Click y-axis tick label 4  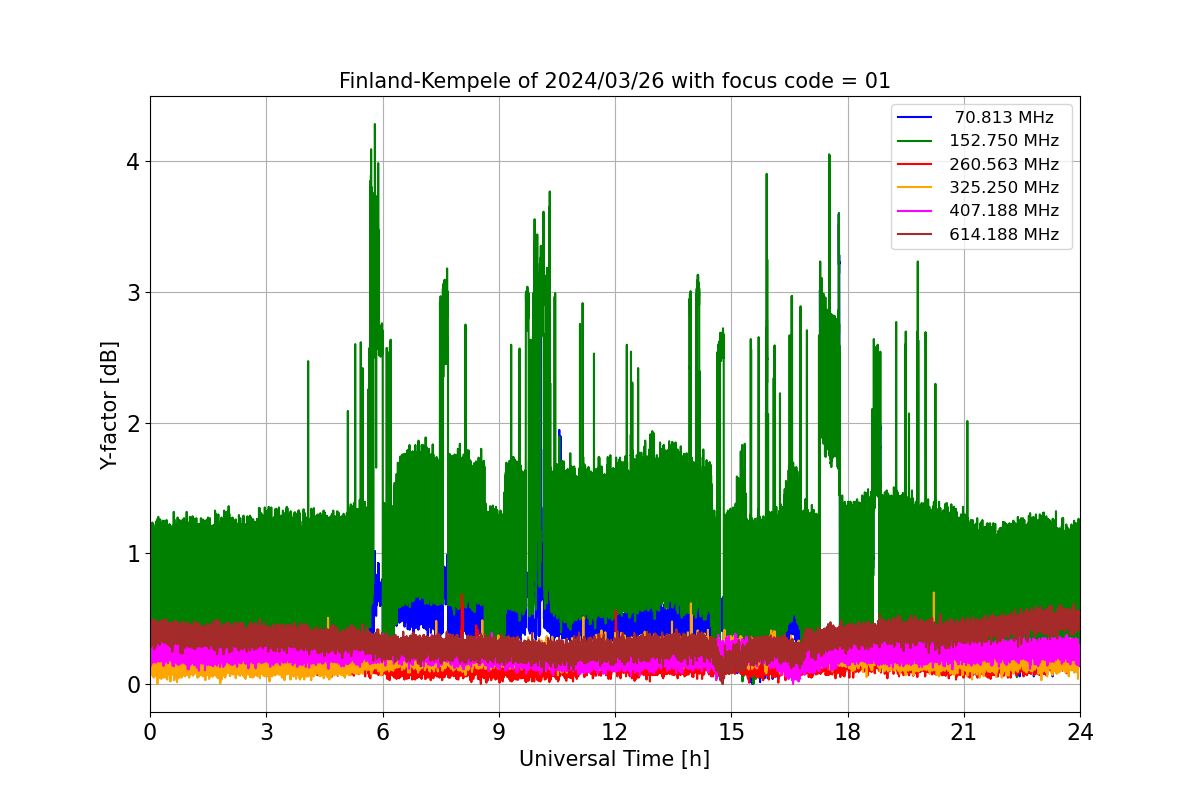(x=132, y=162)
